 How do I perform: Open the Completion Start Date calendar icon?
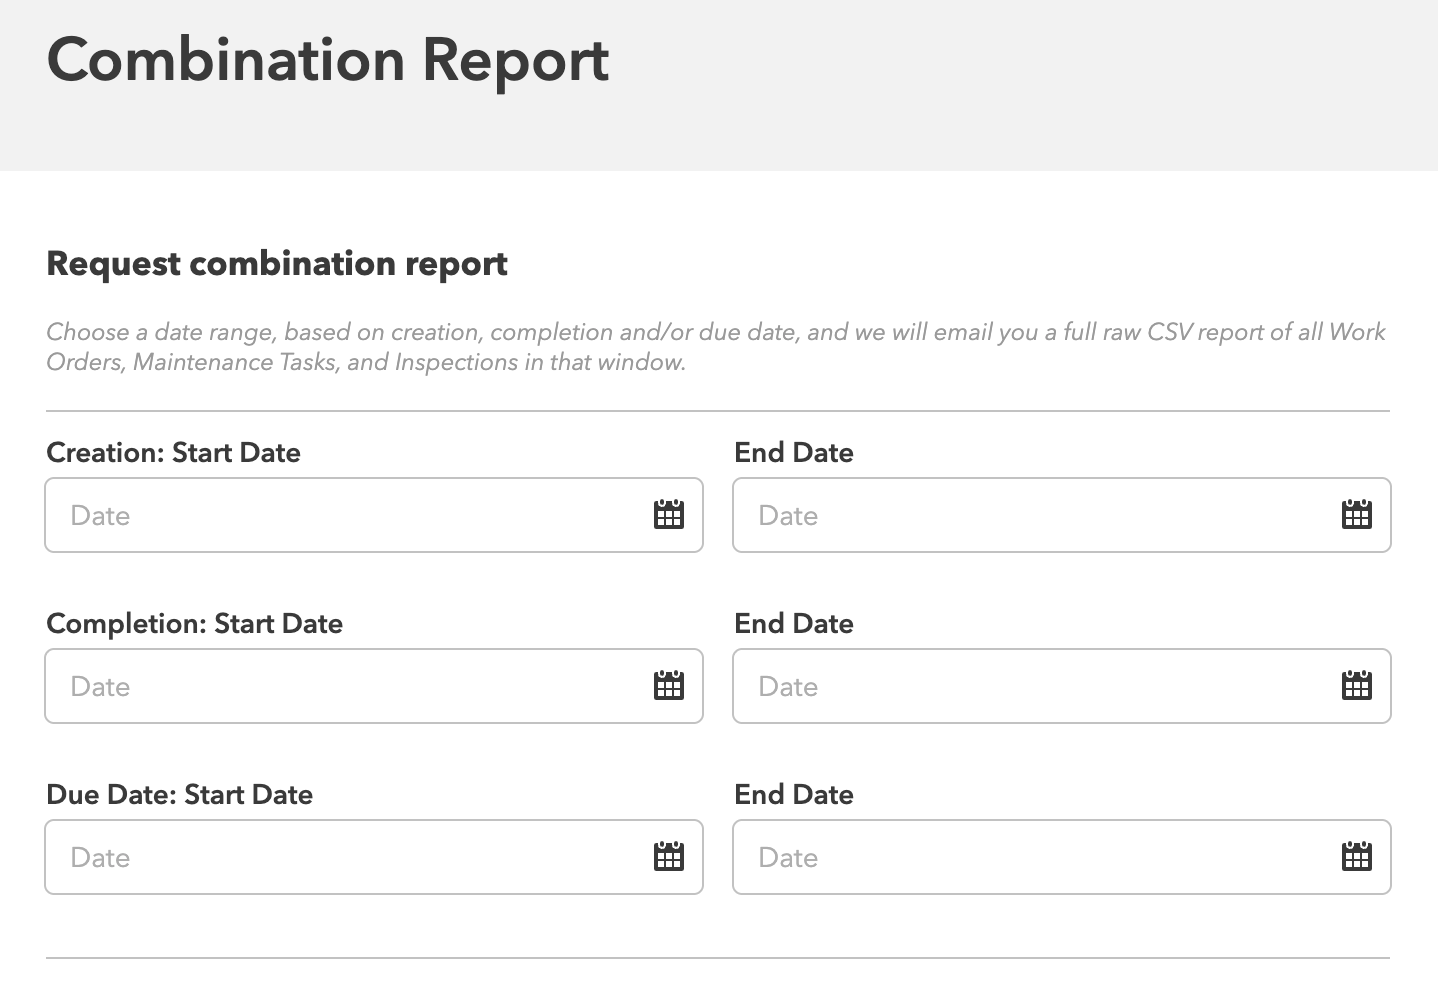point(668,686)
